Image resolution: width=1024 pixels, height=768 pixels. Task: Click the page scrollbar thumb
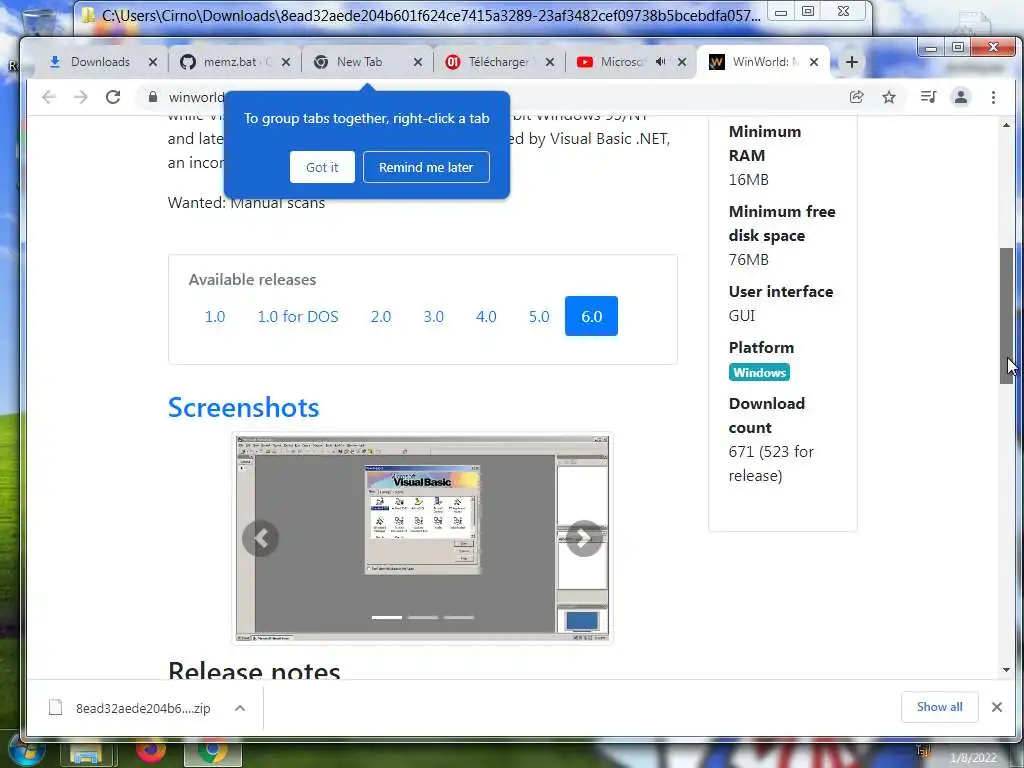(1006, 316)
